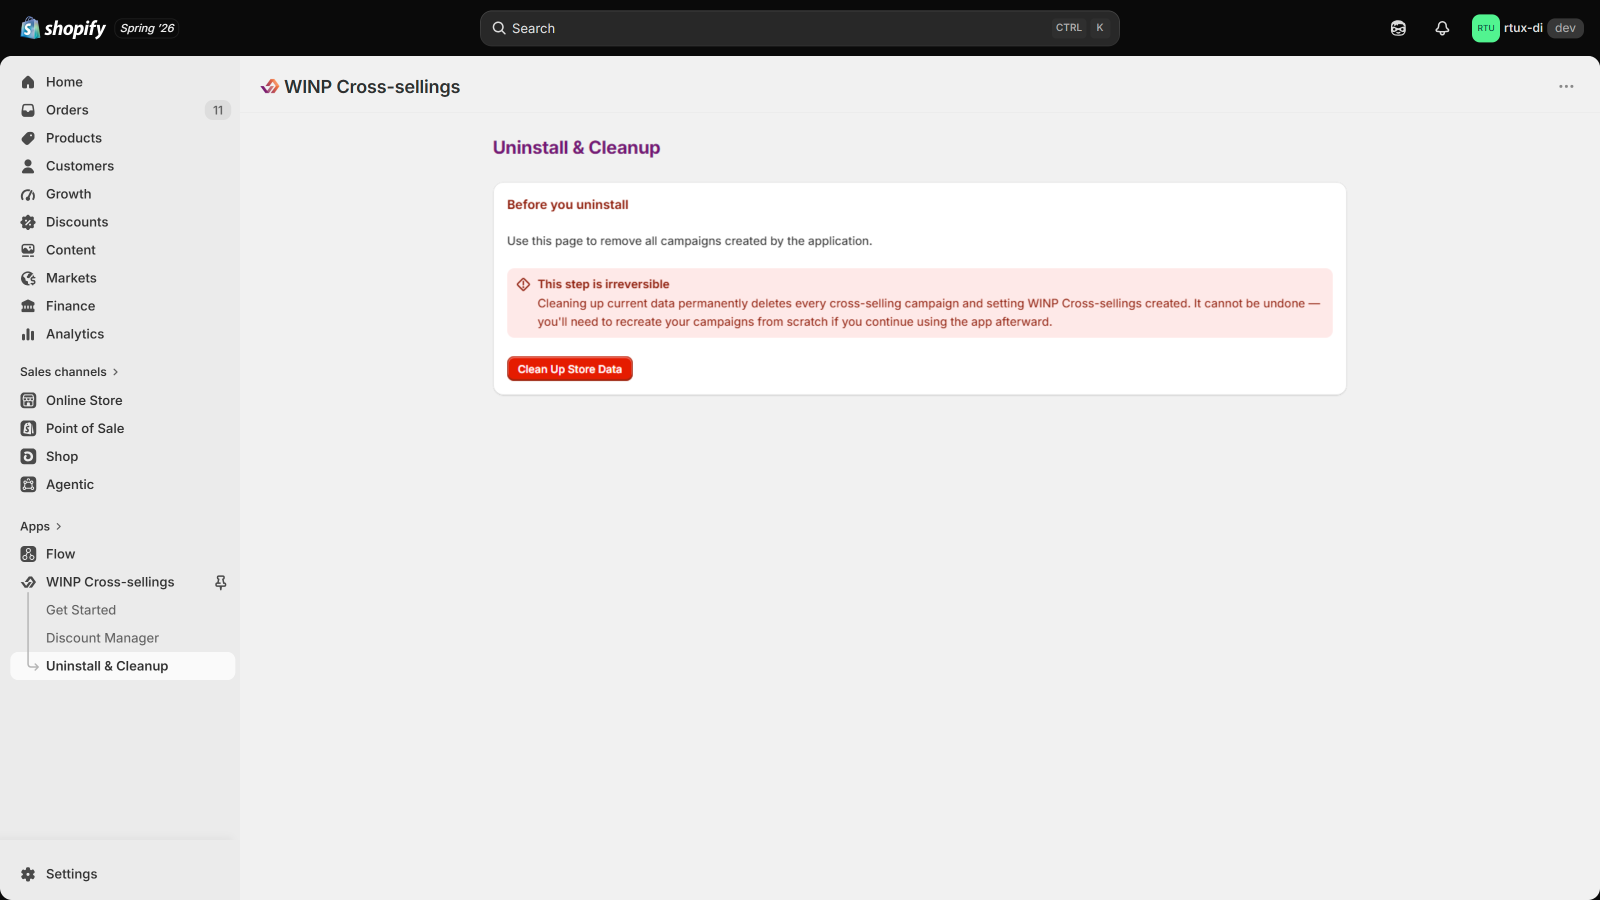The image size is (1600, 900).
Task: Click the dev badge next to store name
Action: [x=1565, y=28]
